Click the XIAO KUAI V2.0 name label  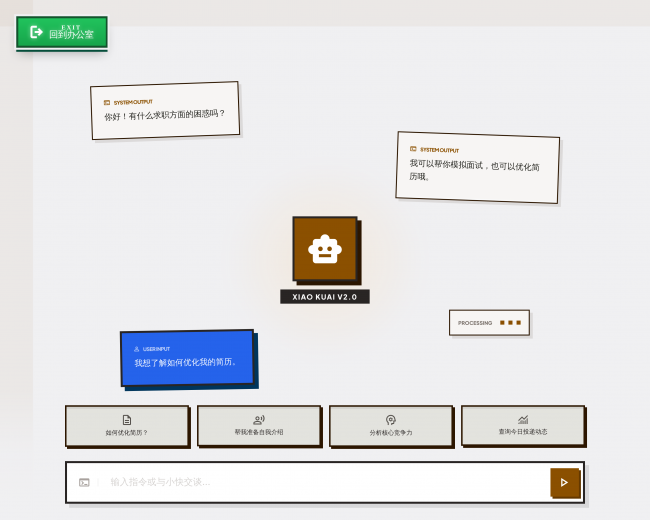pos(325,297)
